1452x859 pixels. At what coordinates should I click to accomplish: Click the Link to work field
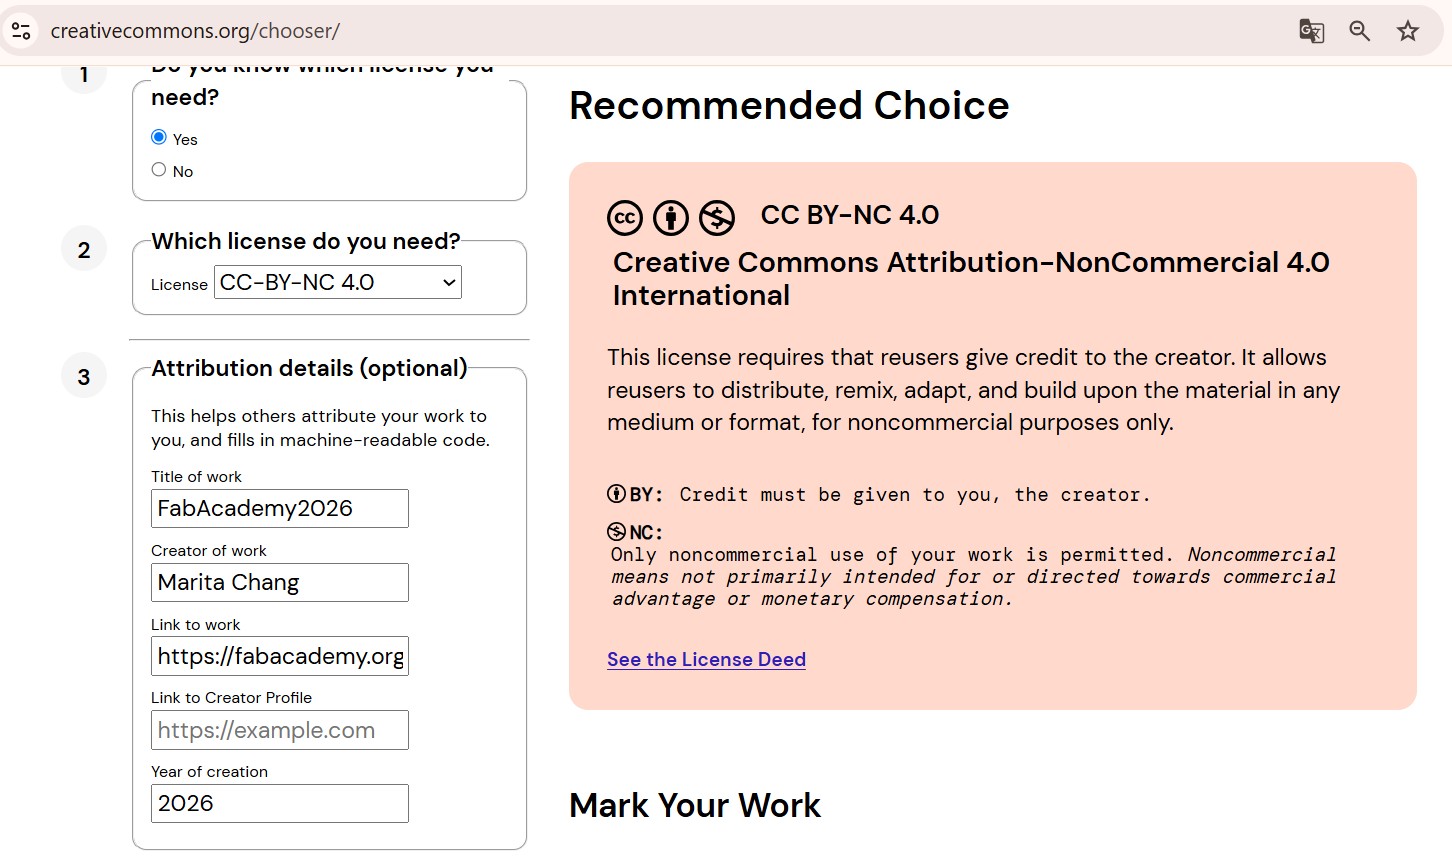(280, 656)
